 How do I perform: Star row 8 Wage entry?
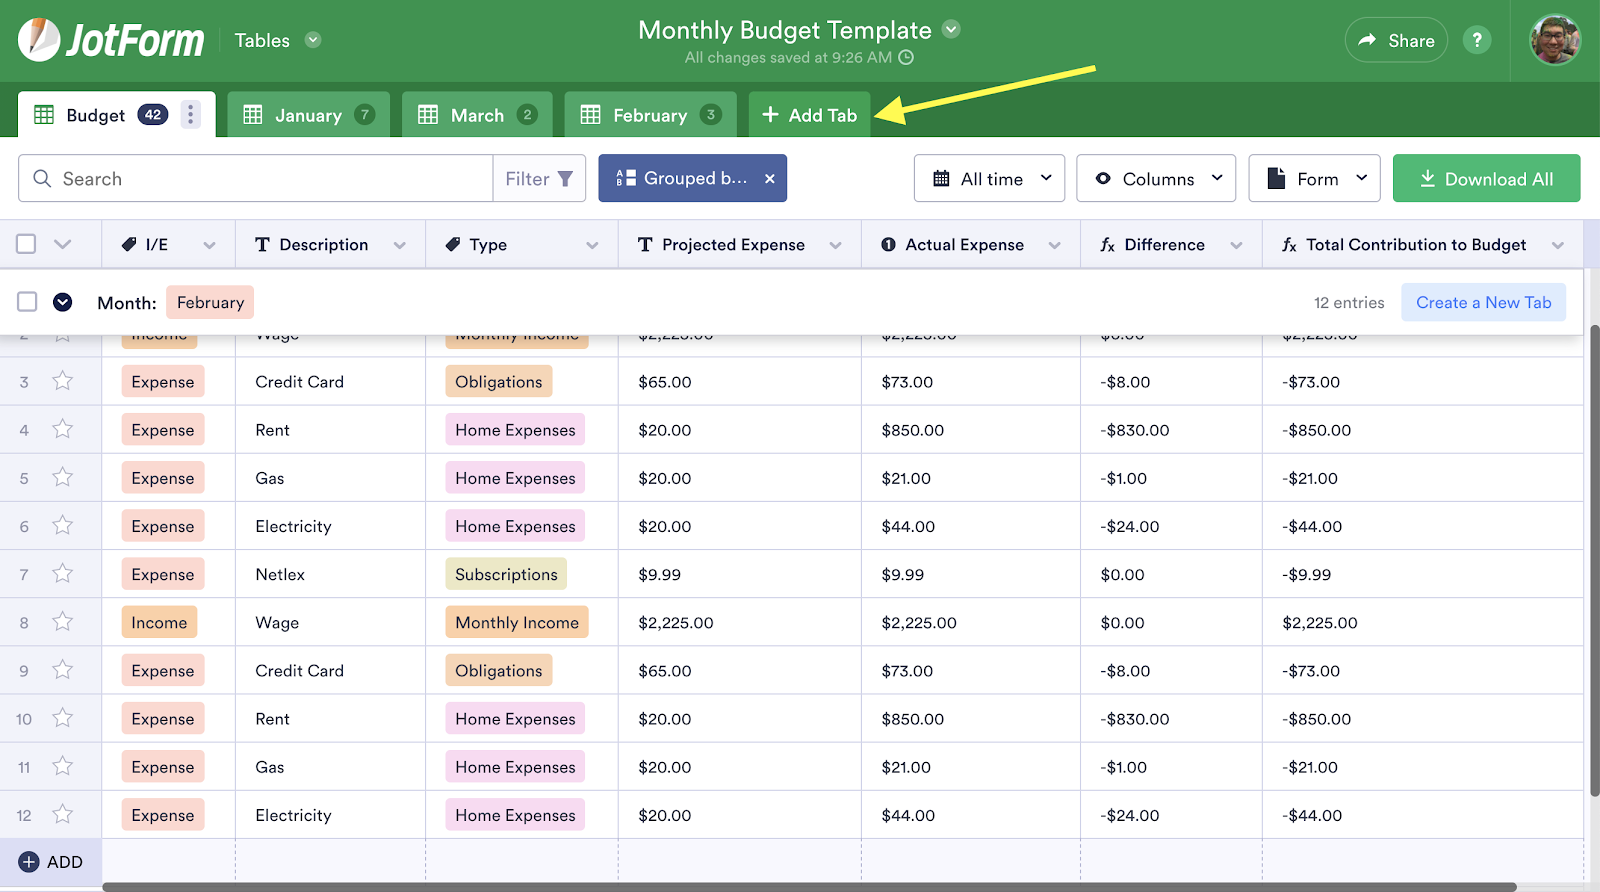pyautogui.click(x=63, y=621)
